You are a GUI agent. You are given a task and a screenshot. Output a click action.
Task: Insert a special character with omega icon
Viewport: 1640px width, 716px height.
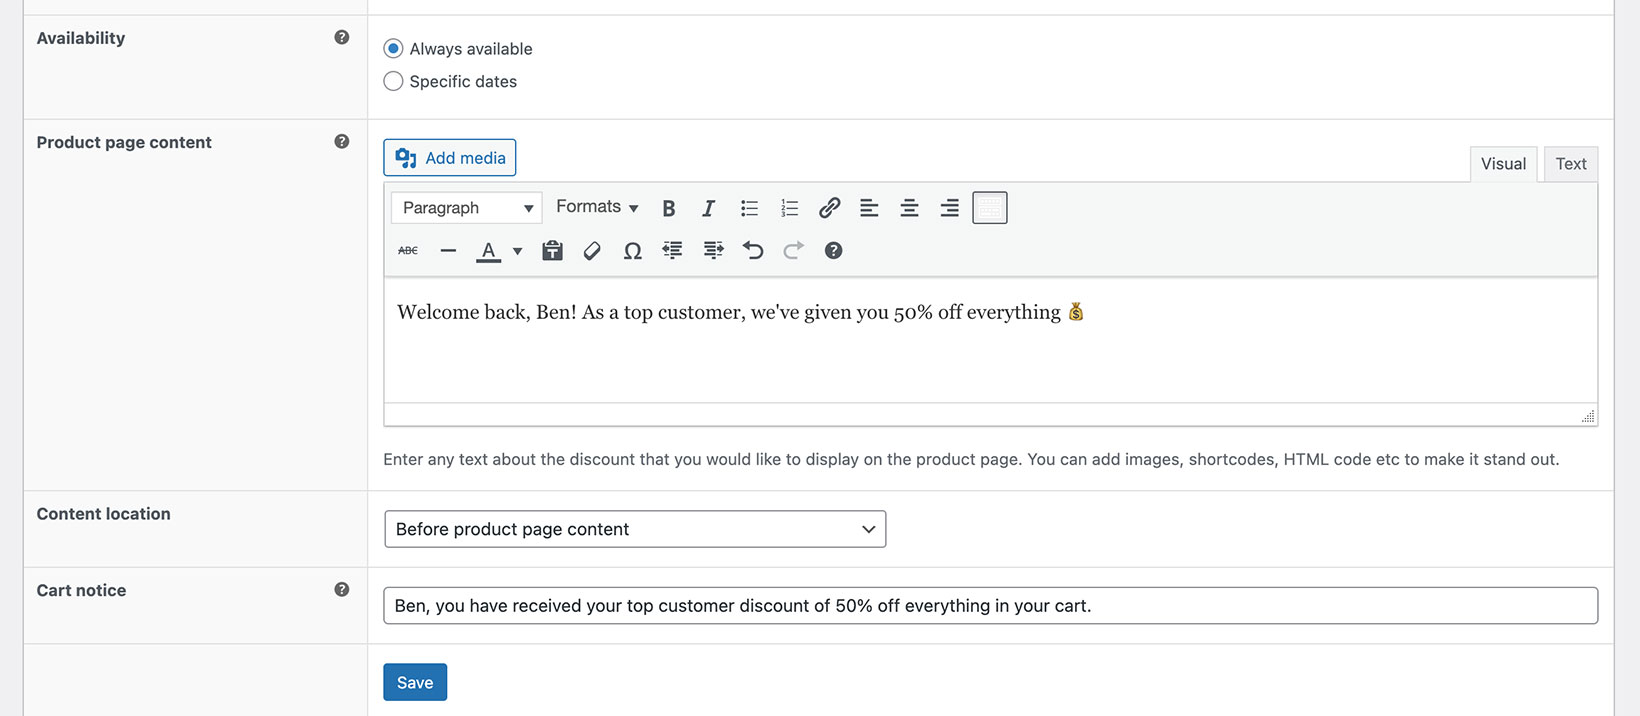point(632,251)
